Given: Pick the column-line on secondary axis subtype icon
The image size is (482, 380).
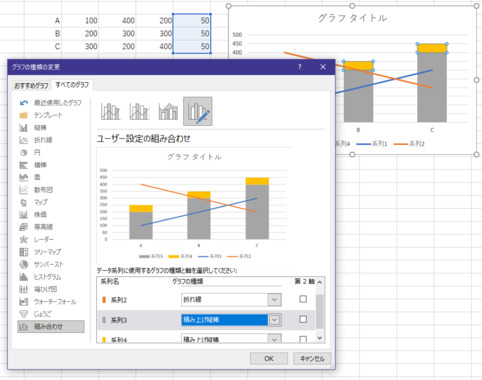Looking at the screenshot, I should (139, 111).
